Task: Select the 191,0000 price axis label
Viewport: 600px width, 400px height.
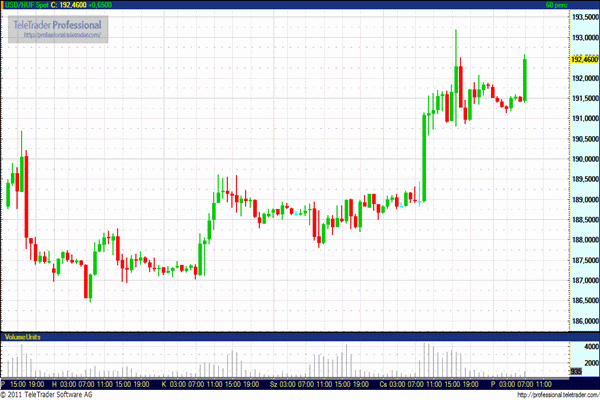Action: point(585,119)
